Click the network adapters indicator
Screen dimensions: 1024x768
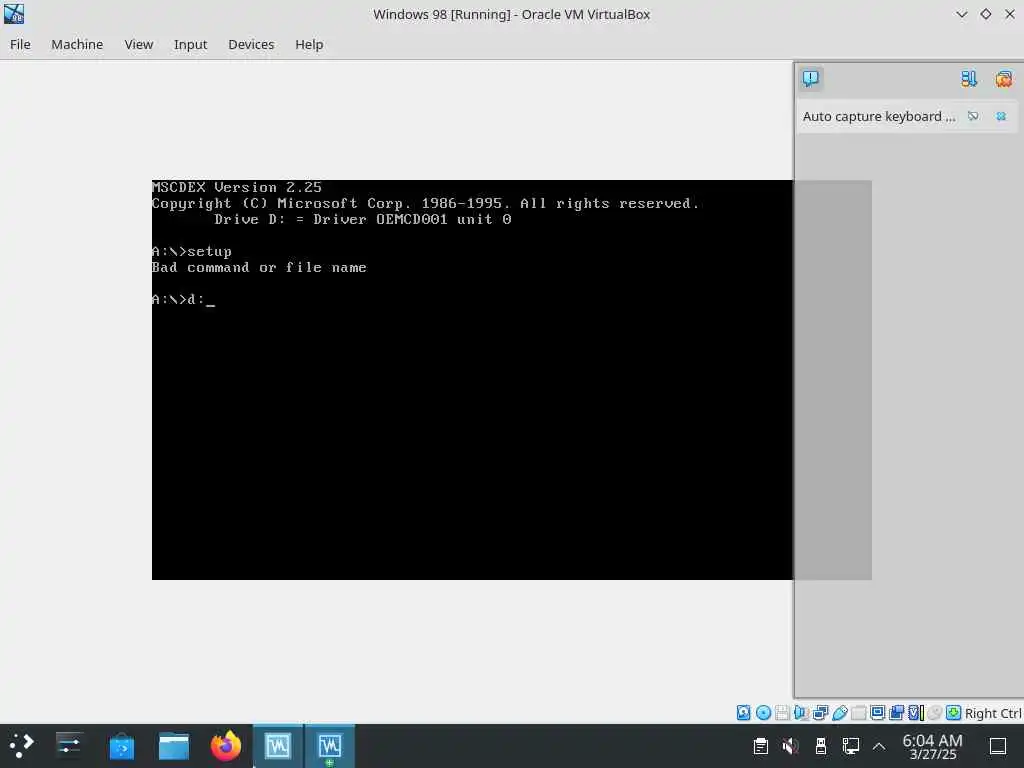[x=820, y=712]
